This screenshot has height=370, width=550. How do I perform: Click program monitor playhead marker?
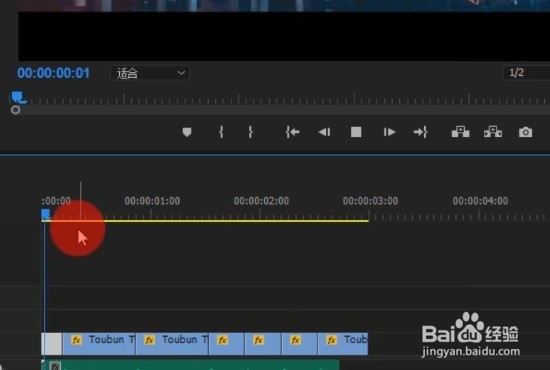coord(18,97)
